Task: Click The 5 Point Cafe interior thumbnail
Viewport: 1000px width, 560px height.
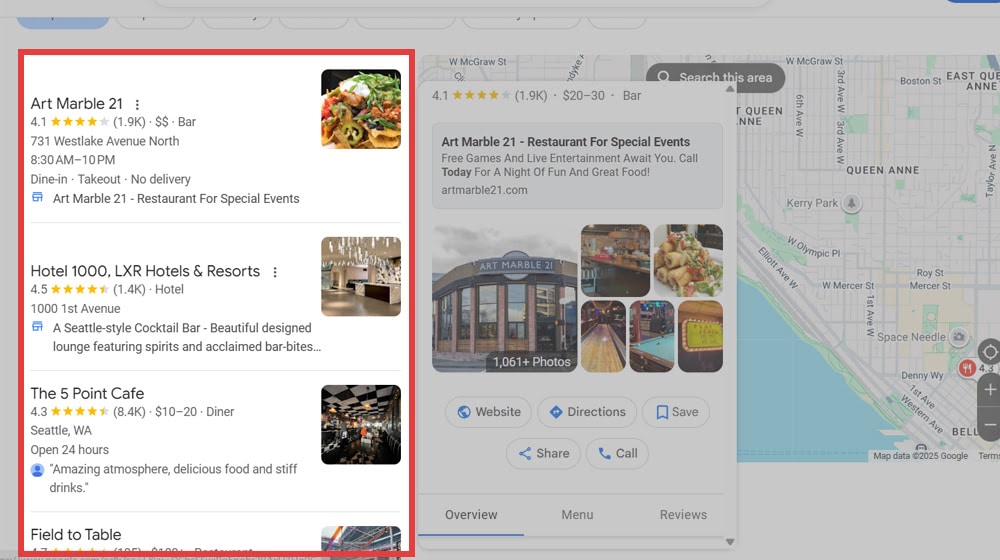Action: [x=361, y=425]
